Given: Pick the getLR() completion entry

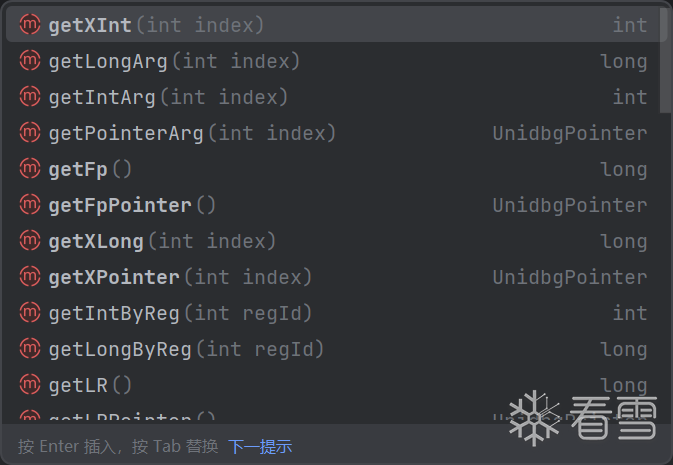Looking at the screenshot, I should click(x=90, y=385).
